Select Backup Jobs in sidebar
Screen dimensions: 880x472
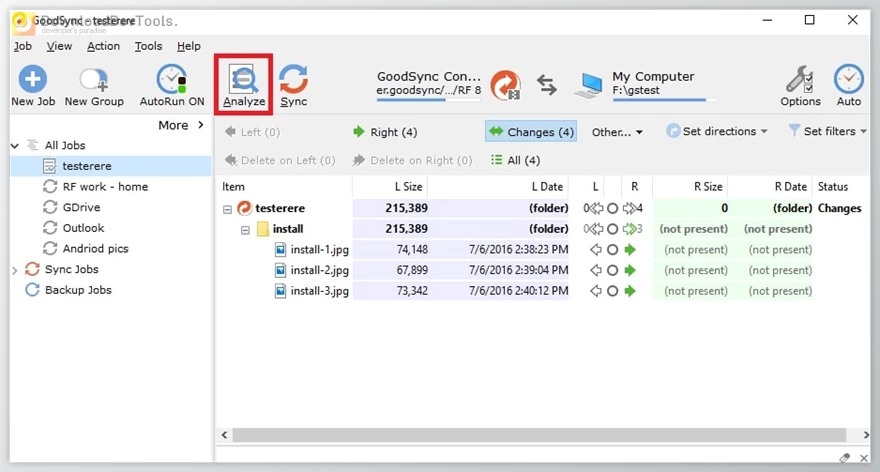78,290
